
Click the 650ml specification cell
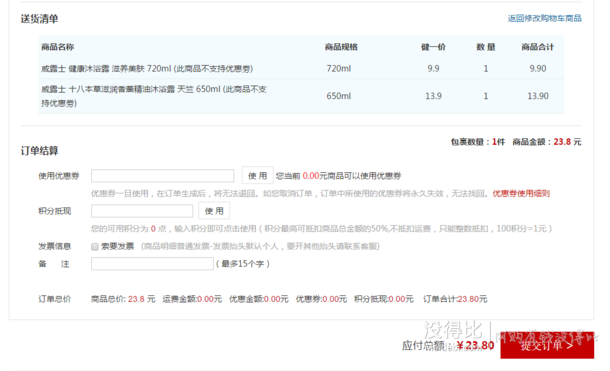click(338, 96)
